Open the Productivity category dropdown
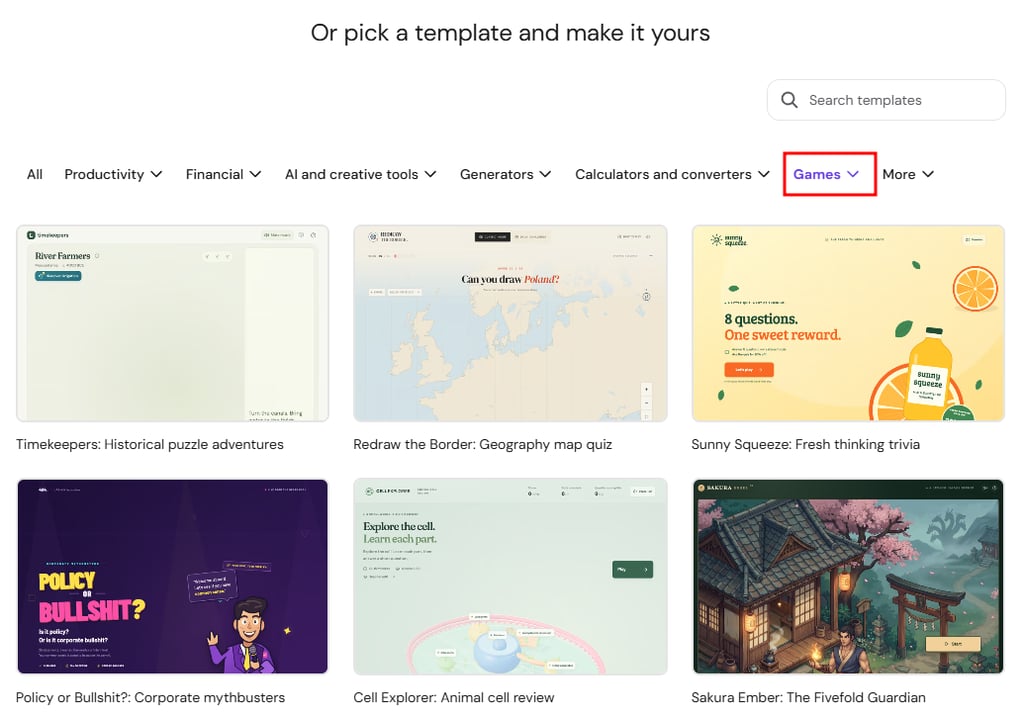This screenshot has height=718, width=1024. coord(113,174)
